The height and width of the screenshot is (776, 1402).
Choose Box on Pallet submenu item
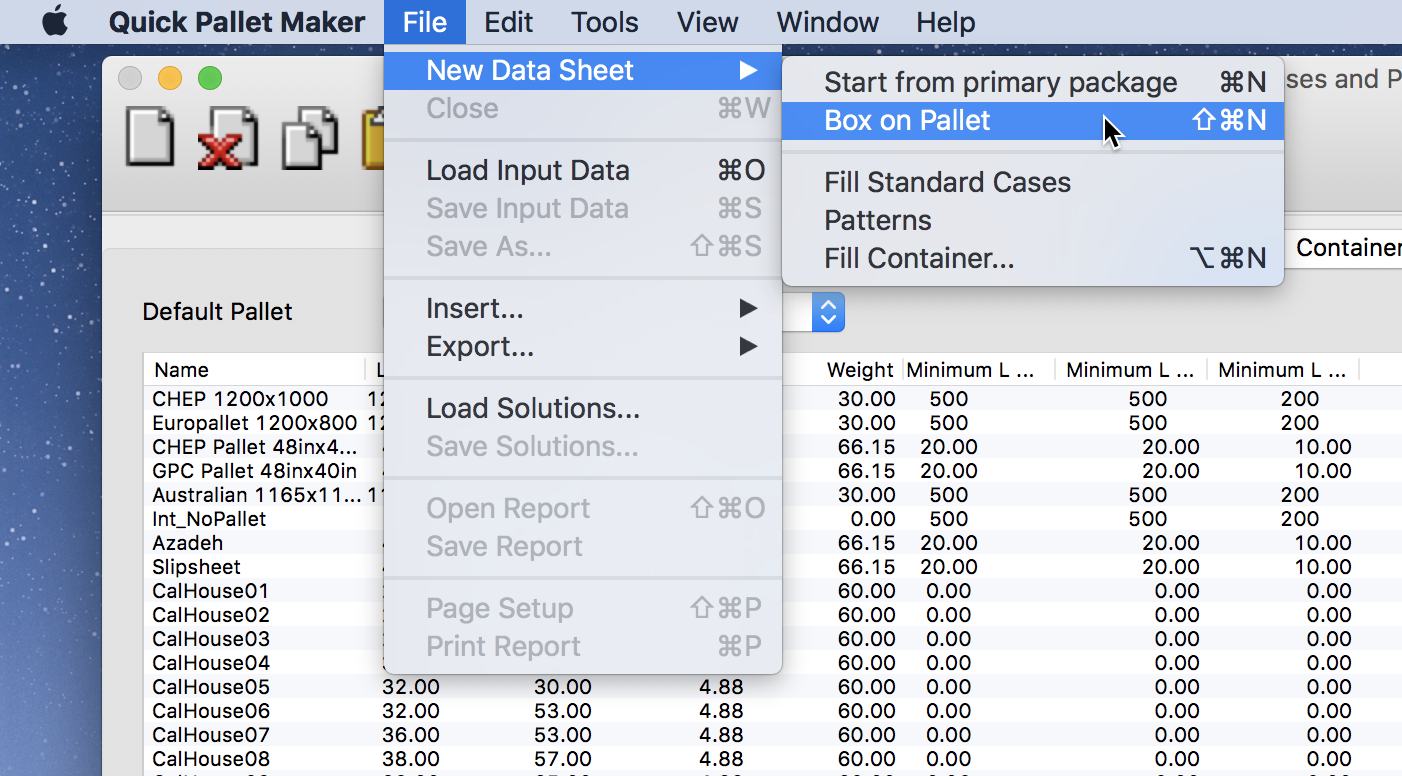(x=1033, y=120)
